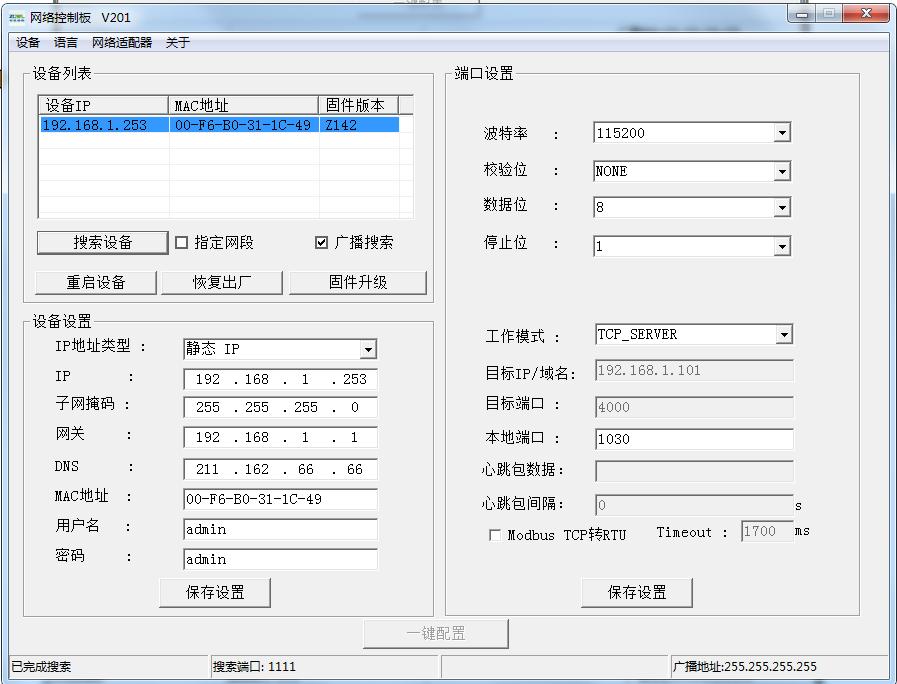Image resolution: width=897 pixels, height=684 pixels.
Task: Disable the 广播搜索 checkbox
Action: pyautogui.click(x=322, y=240)
